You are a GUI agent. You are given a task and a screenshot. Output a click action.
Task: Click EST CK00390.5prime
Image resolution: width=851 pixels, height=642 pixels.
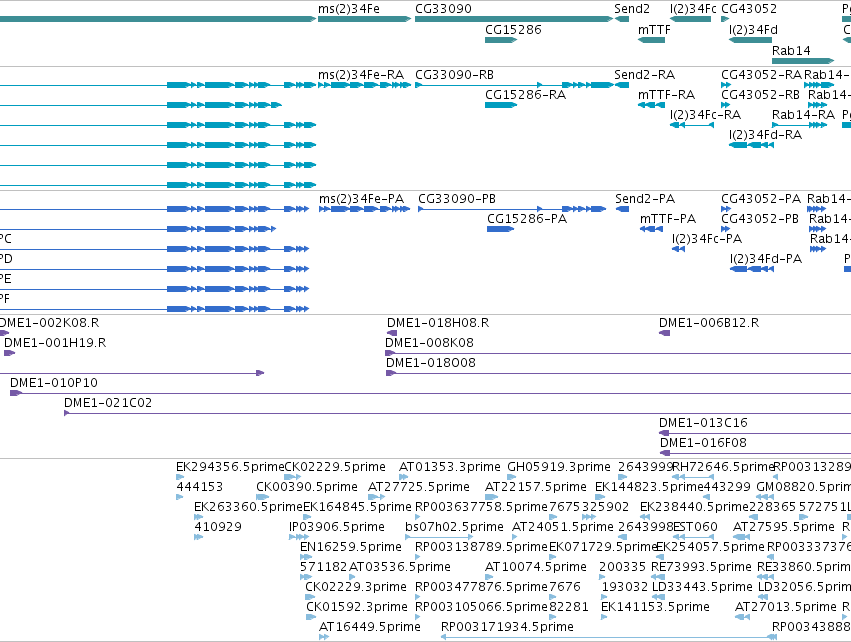(x=263, y=497)
